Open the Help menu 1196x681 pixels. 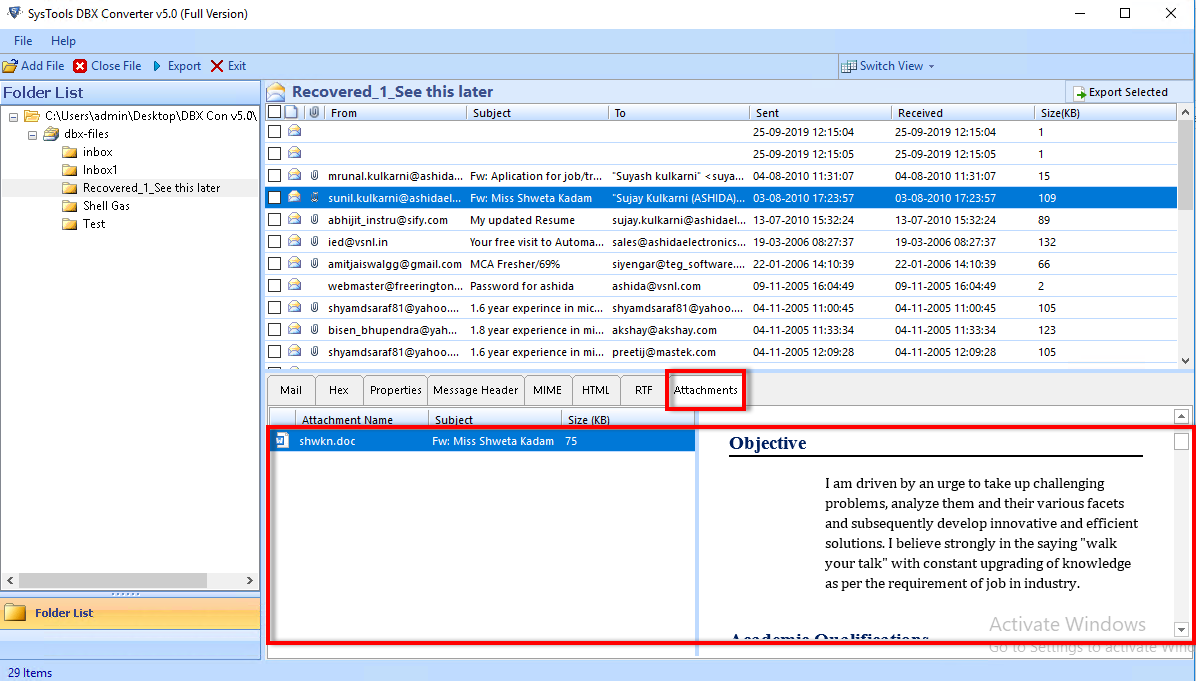(63, 40)
